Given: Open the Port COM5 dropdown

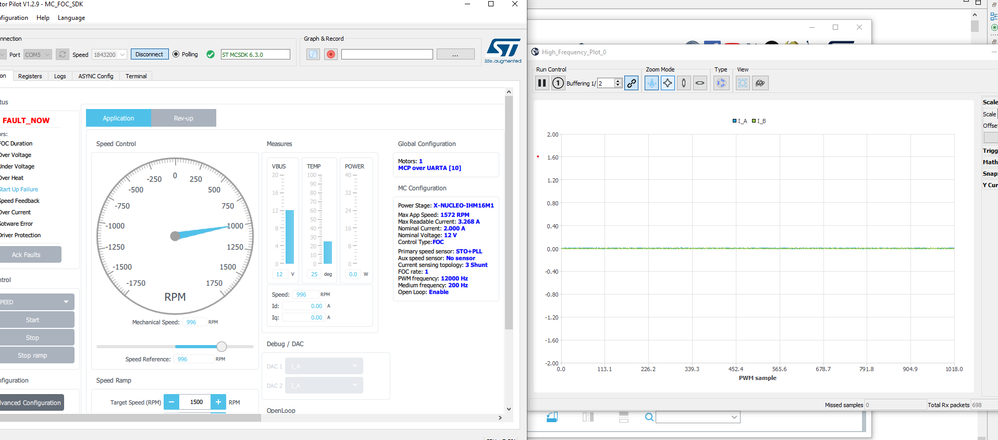Looking at the screenshot, I should (x=38, y=55).
